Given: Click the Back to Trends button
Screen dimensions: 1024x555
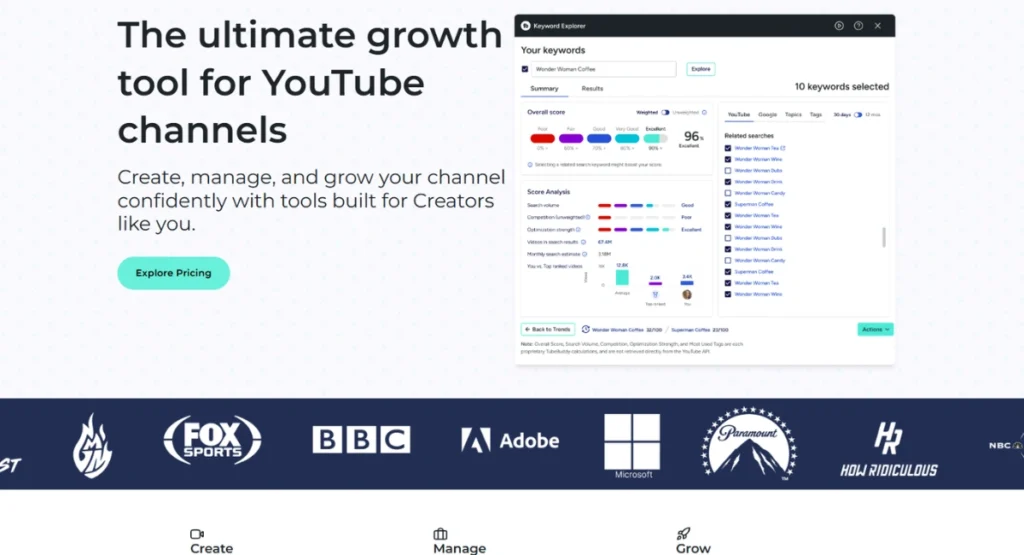Looking at the screenshot, I should [548, 330].
